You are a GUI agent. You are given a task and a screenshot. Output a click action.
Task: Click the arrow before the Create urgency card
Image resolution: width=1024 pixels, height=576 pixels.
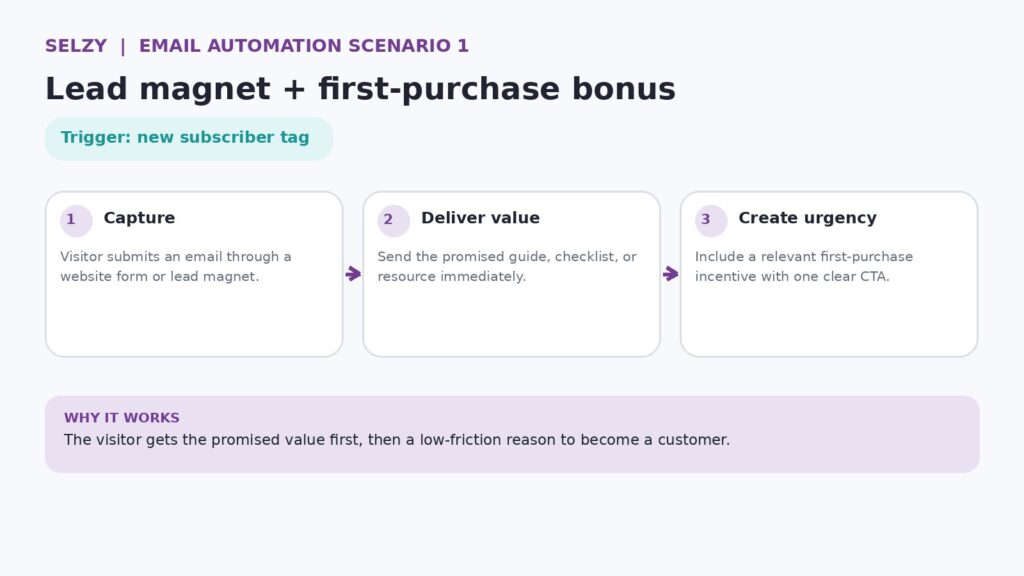point(671,274)
